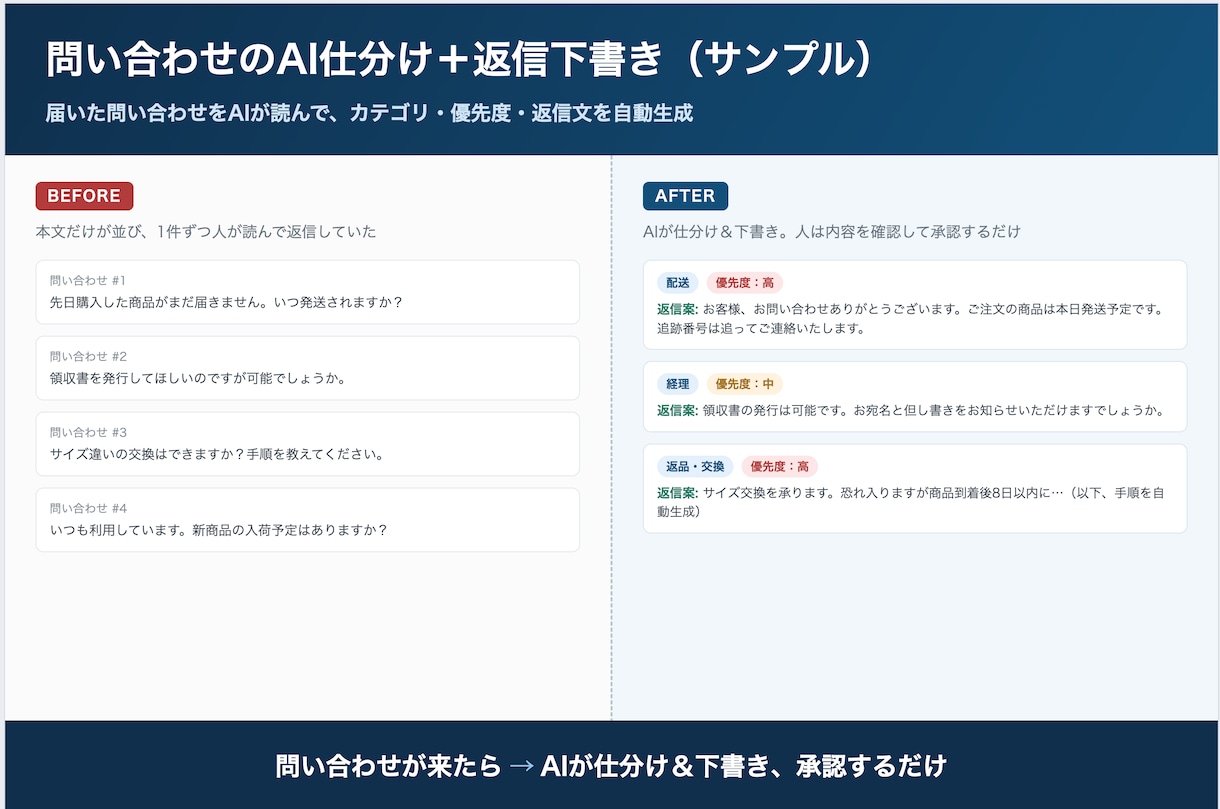Click the red BEFORE badge

(84, 196)
